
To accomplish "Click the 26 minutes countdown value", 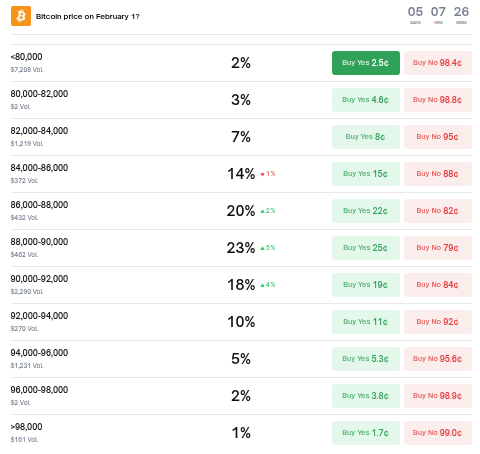I will click(x=461, y=12).
